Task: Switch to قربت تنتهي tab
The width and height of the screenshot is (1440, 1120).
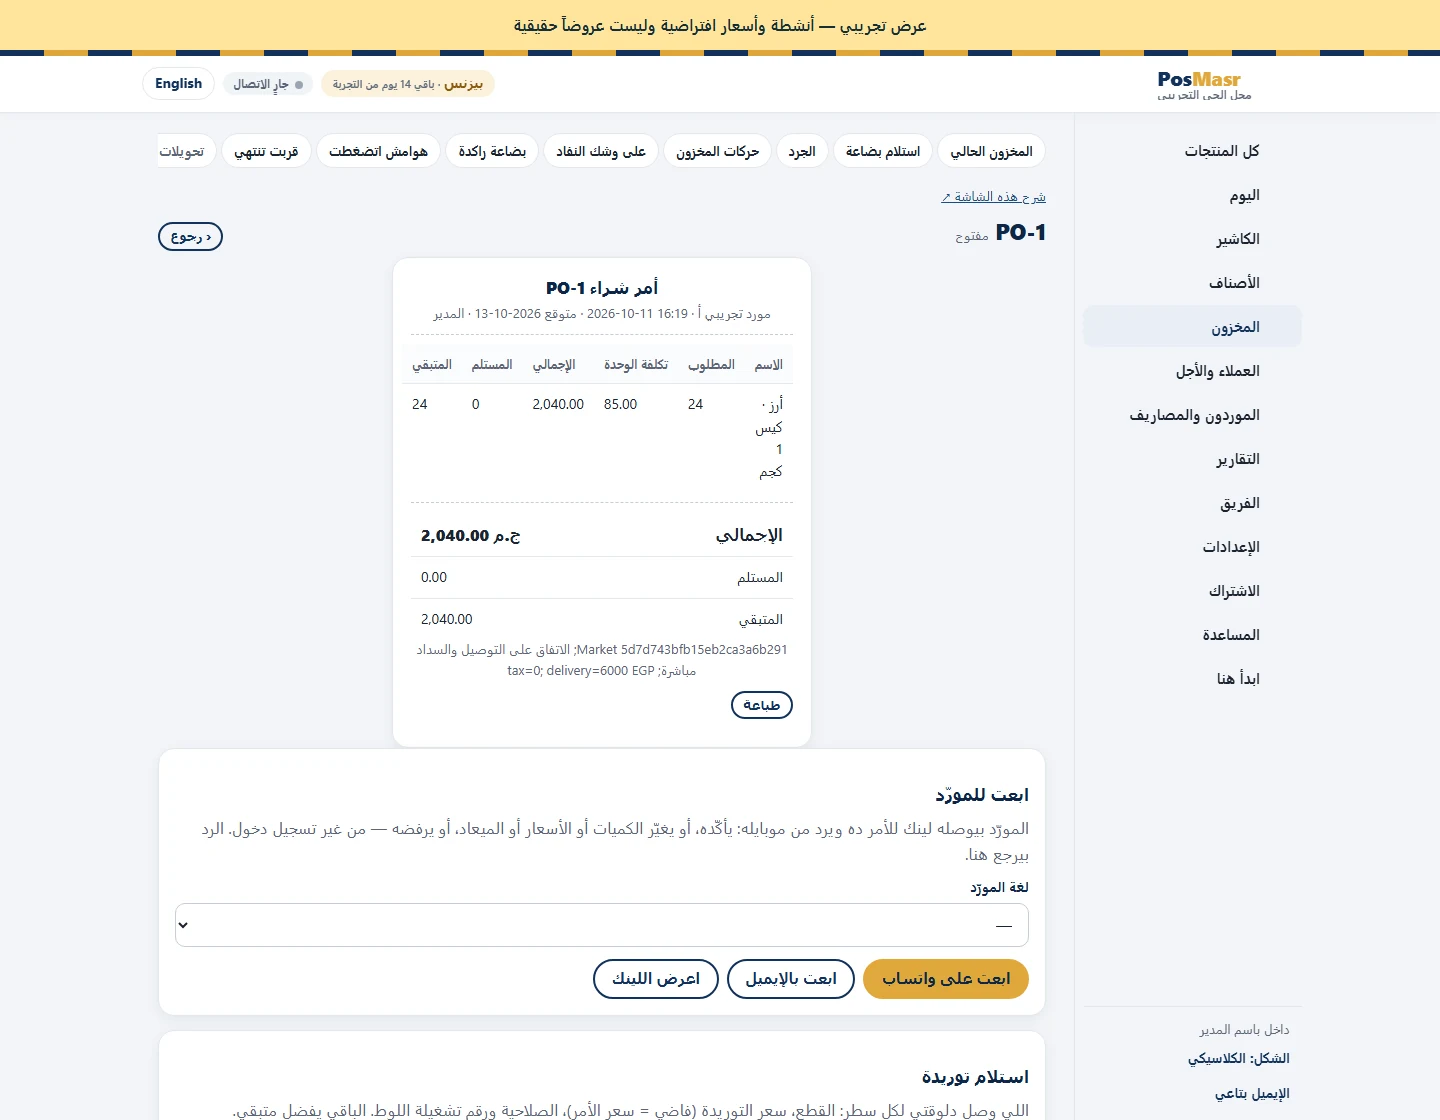Action: tap(266, 151)
